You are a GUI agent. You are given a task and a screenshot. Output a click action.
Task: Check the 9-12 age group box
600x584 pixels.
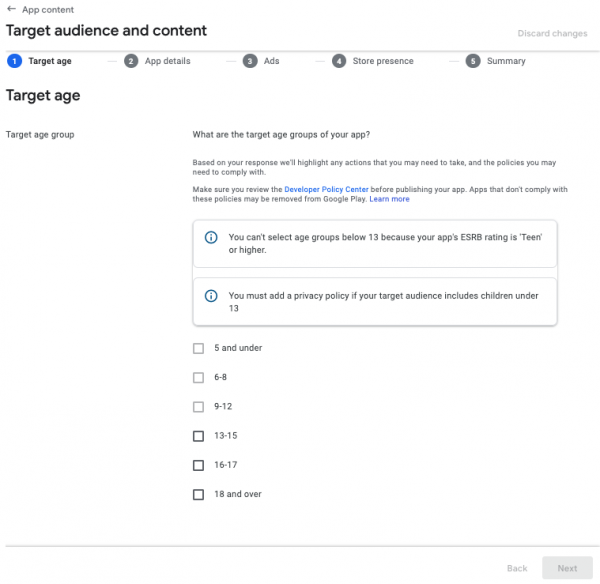198,407
